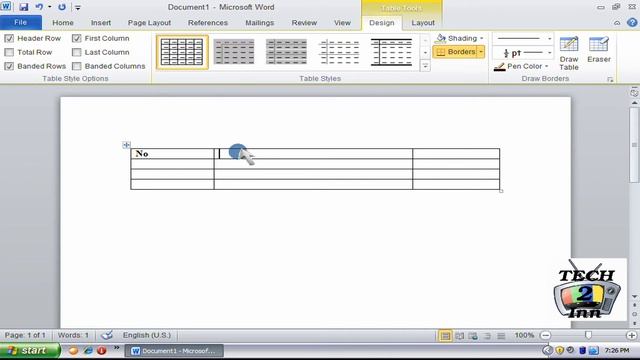640x360 pixels.
Task: Click the Zoom Out minus button
Action: click(546, 336)
